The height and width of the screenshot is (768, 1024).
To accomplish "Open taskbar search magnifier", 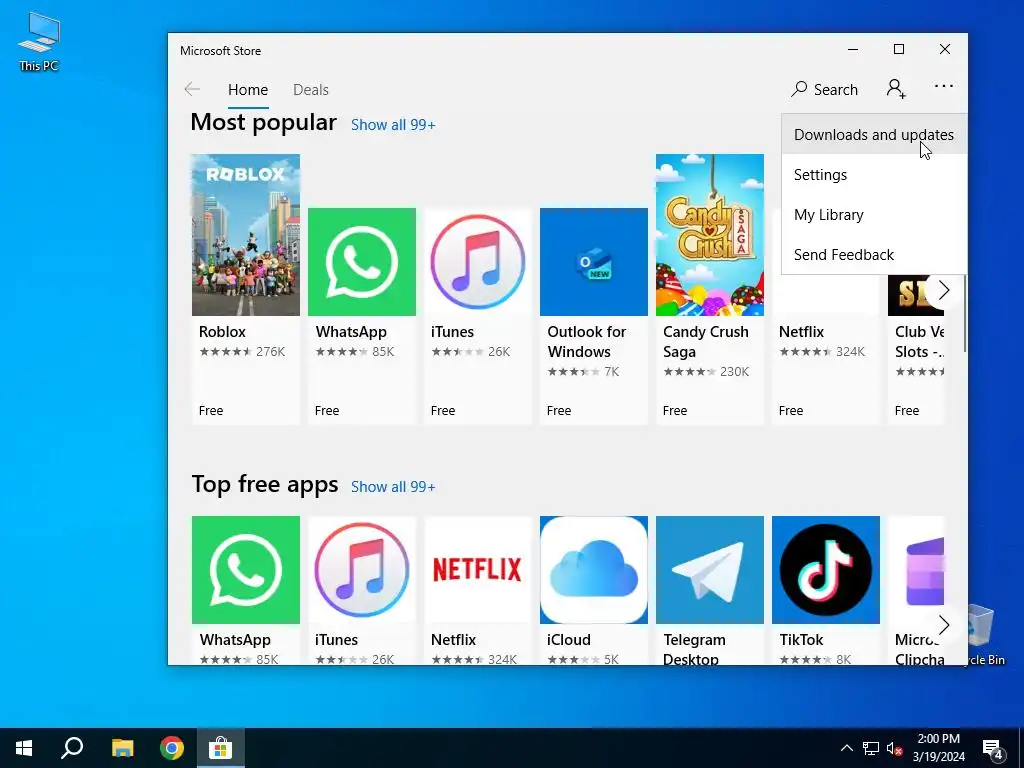I will coord(72,748).
